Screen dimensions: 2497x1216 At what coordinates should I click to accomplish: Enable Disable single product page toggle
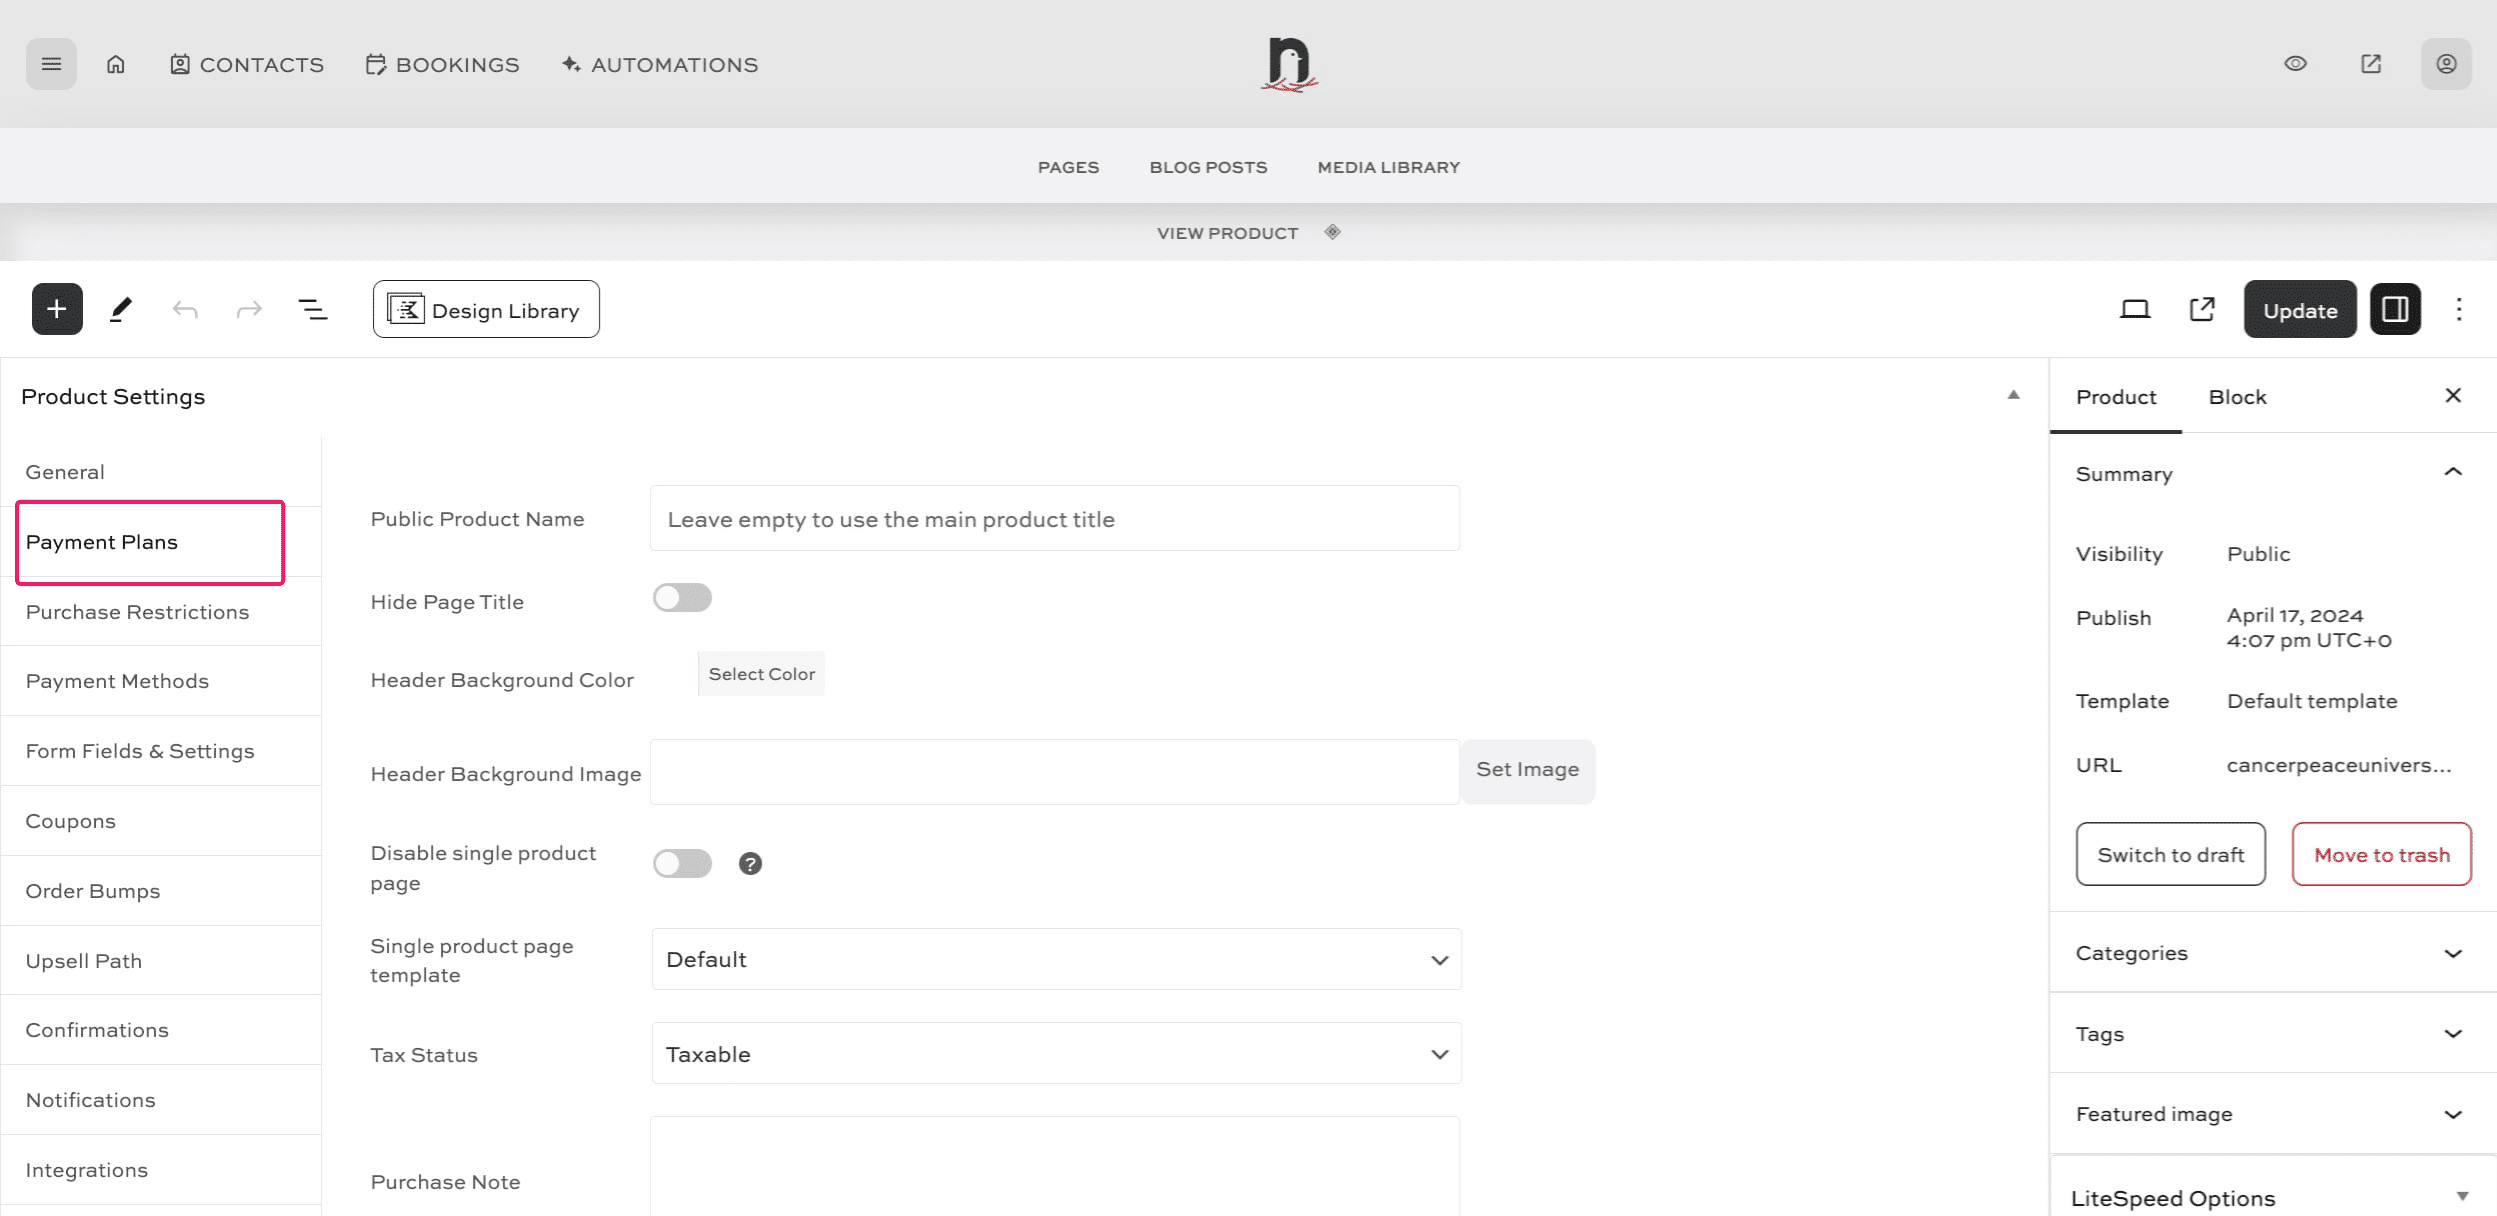coord(682,864)
